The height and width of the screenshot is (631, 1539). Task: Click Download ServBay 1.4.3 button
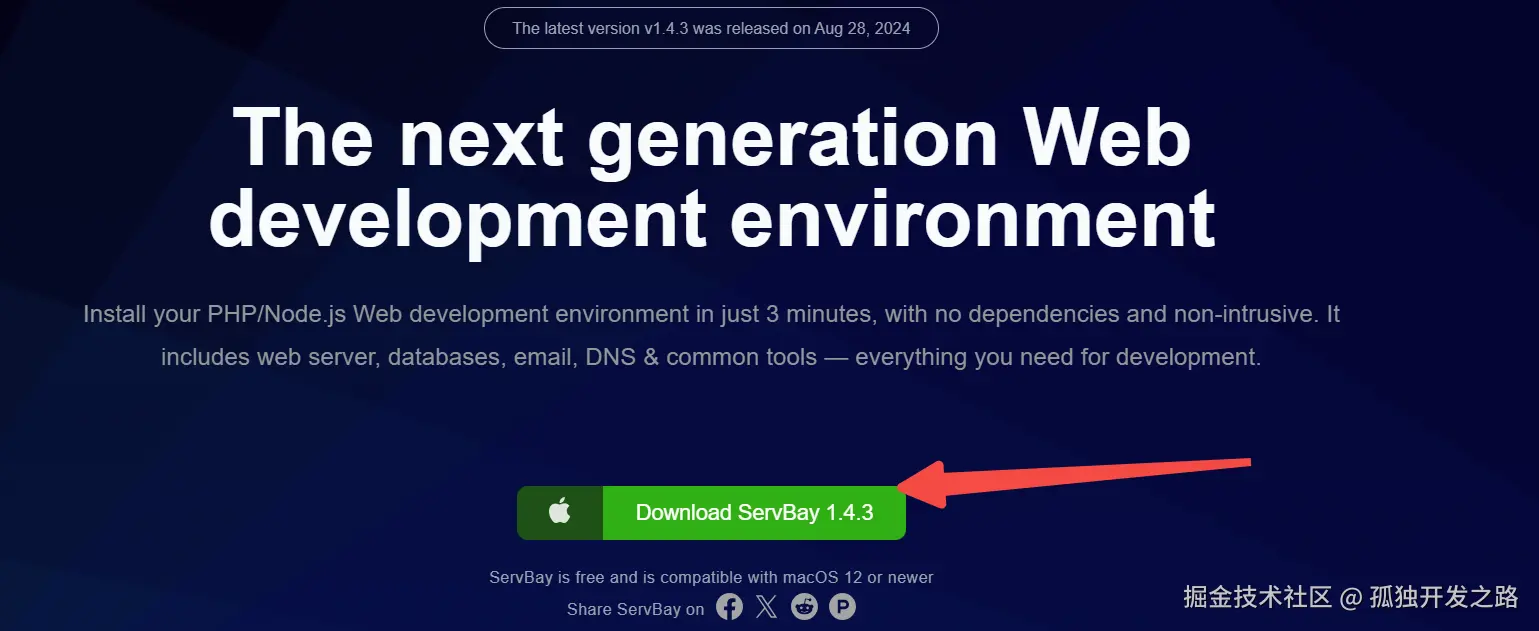pos(711,513)
